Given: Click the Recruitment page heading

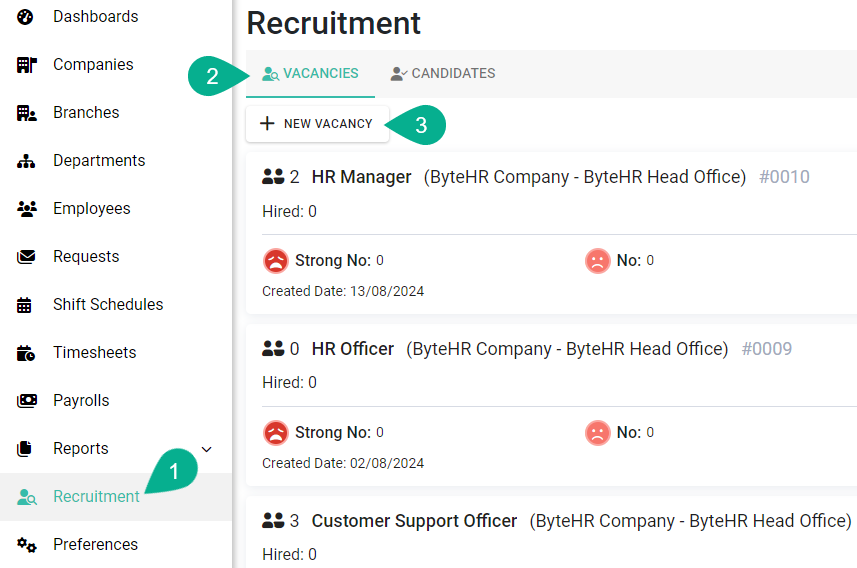Looking at the screenshot, I should [333, 24].
